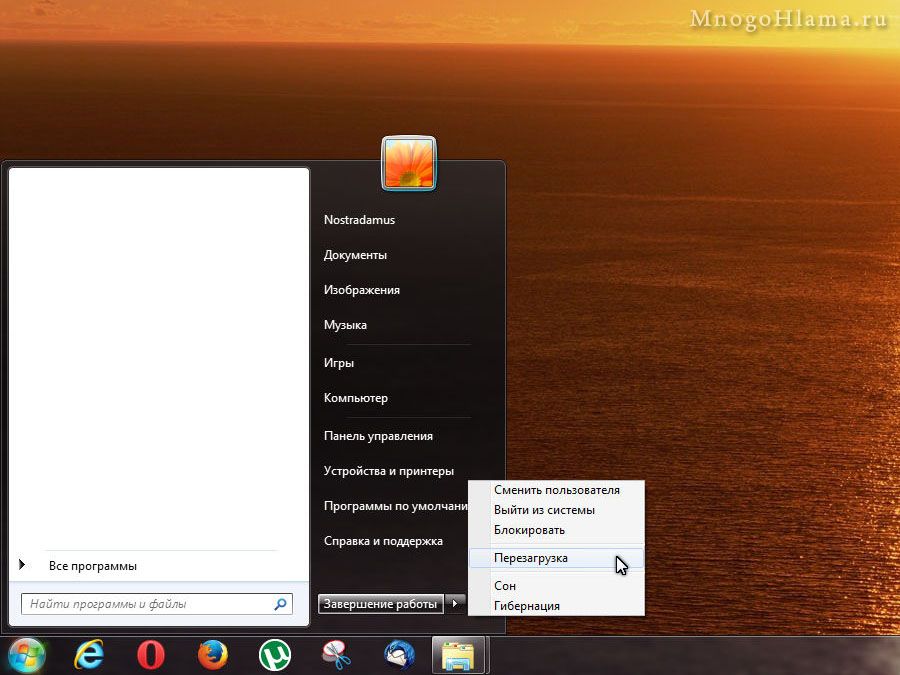Click the "Найти программы и файлы" search field

[145, 604]
